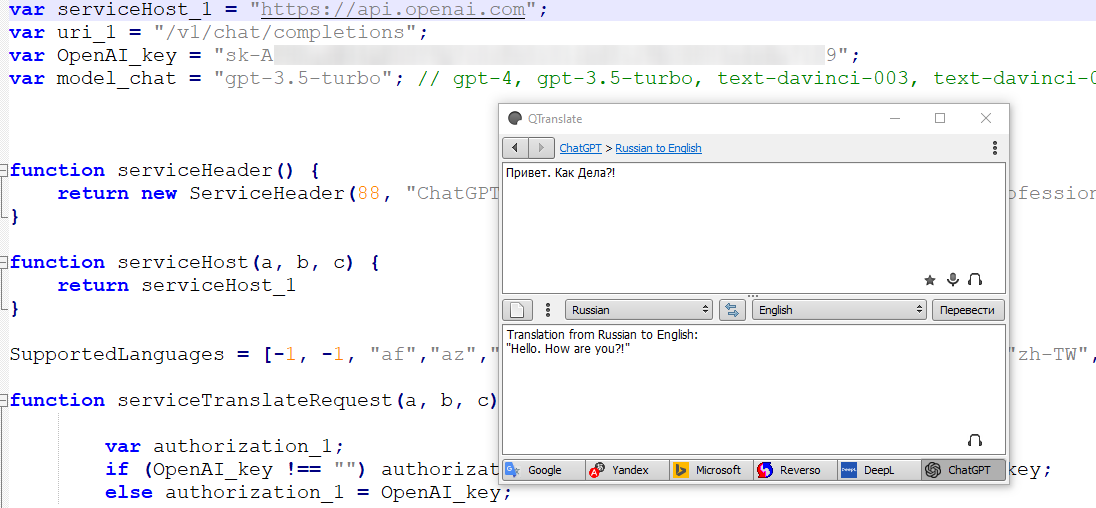The image size is (1096, 508).
Task: Open the Russian source language dropdown
Action: tap(639, 310)
